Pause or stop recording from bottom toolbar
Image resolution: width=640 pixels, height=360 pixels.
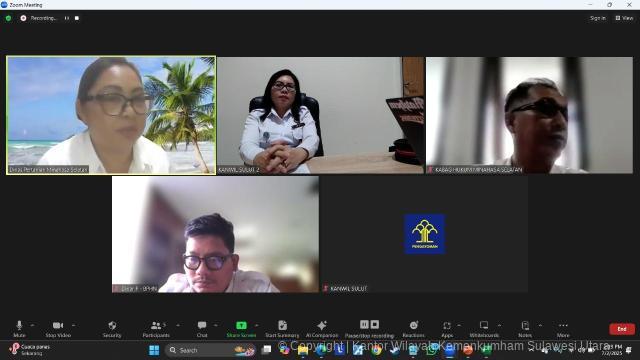coord(369,329)
